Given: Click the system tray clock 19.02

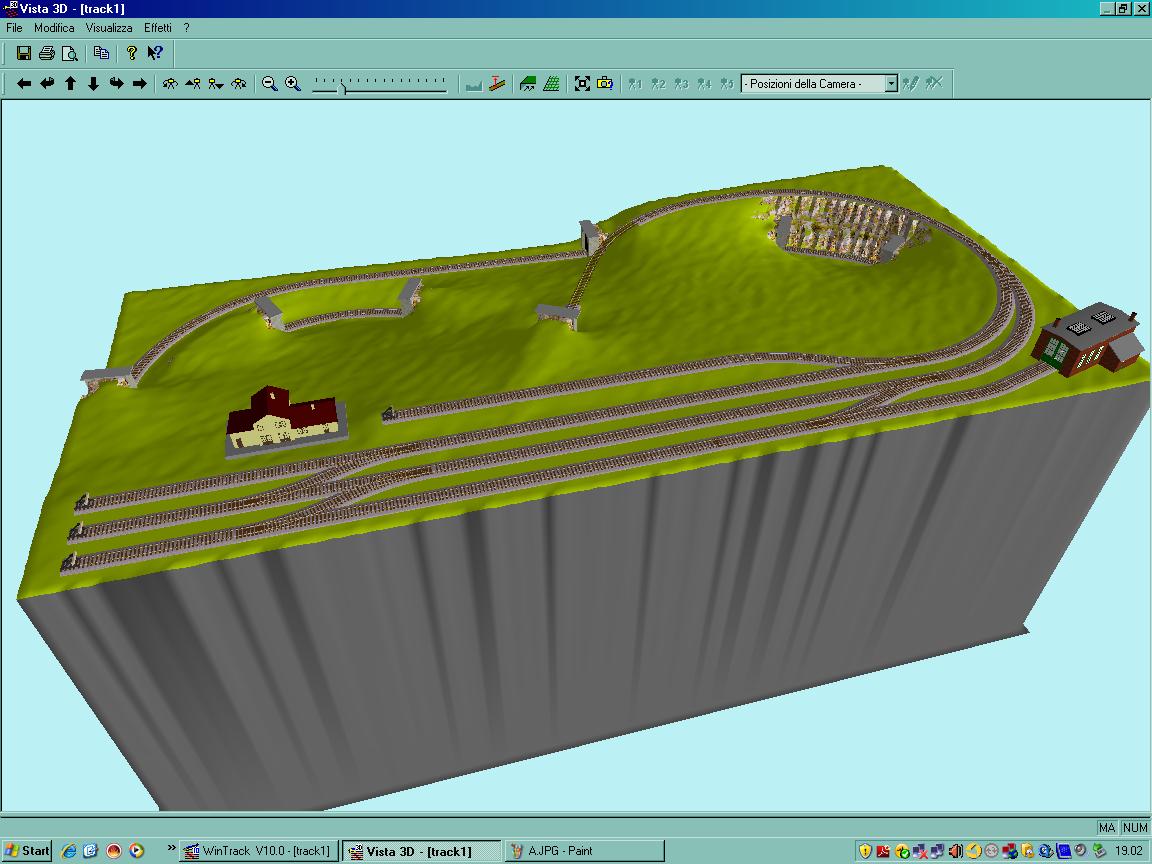Looking at the screenshot, I should point(1129,851).
